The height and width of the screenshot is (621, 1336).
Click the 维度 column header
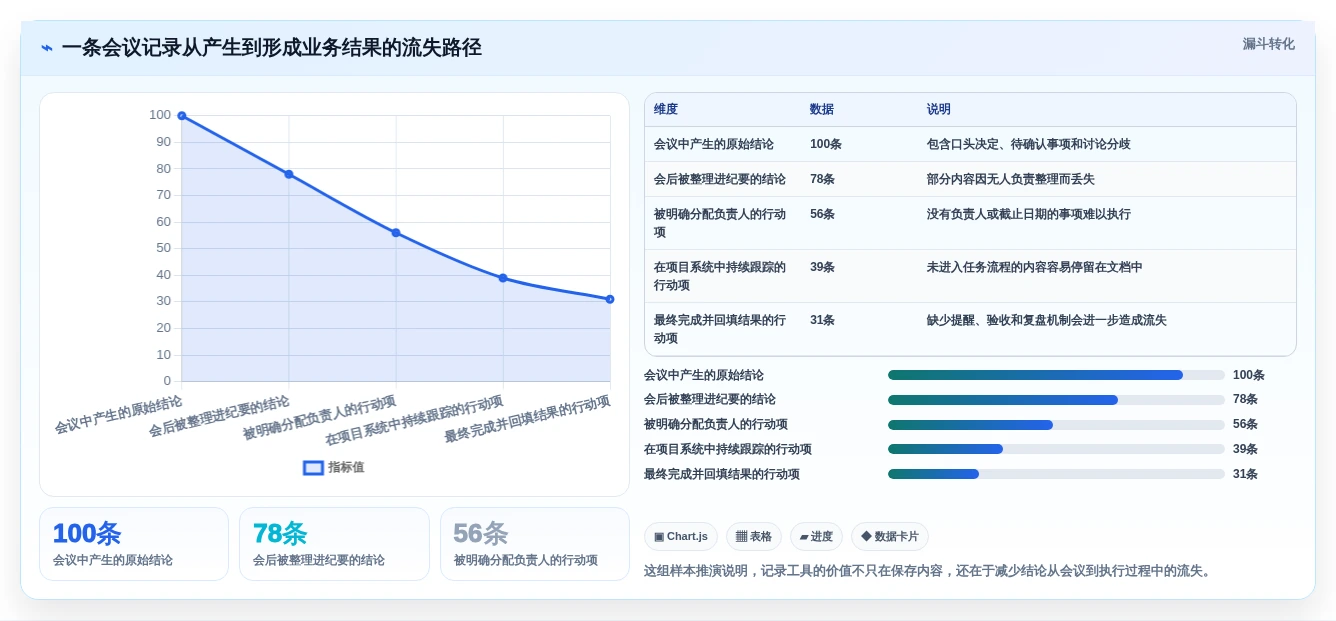[x=666, y=109]
